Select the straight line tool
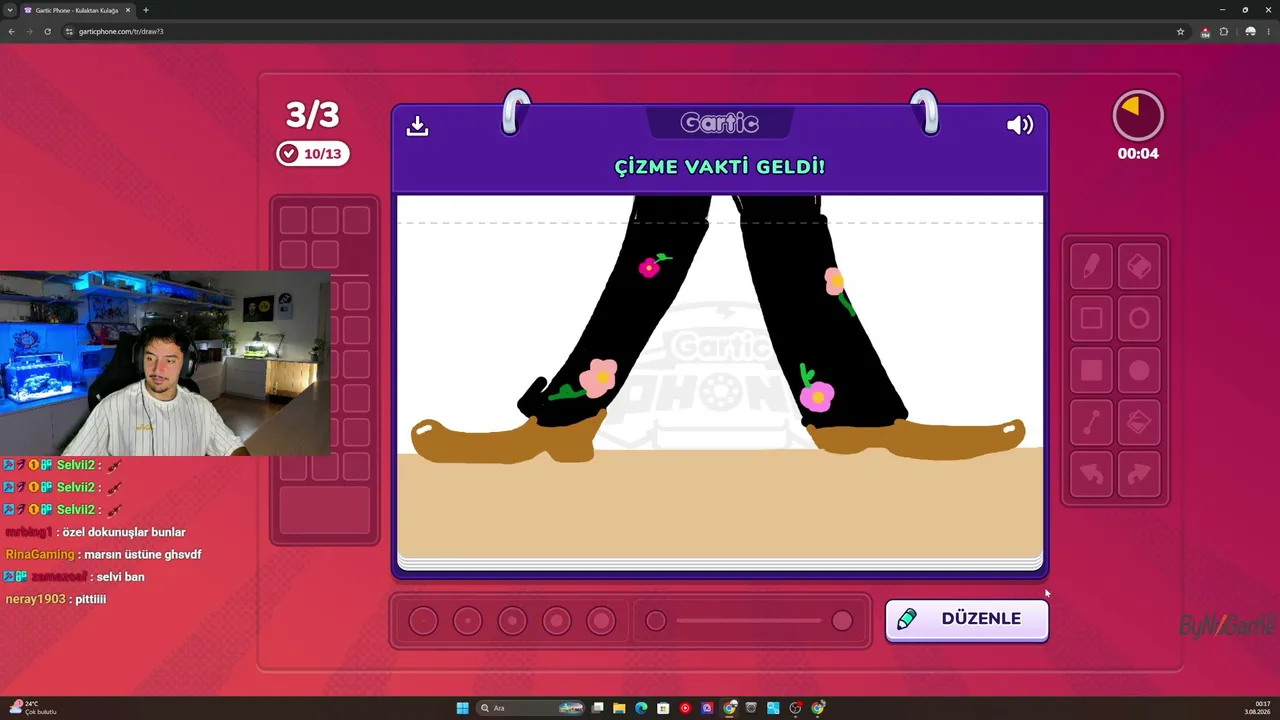Viewport: 1280px width, 720px height. coord(1091,423)
